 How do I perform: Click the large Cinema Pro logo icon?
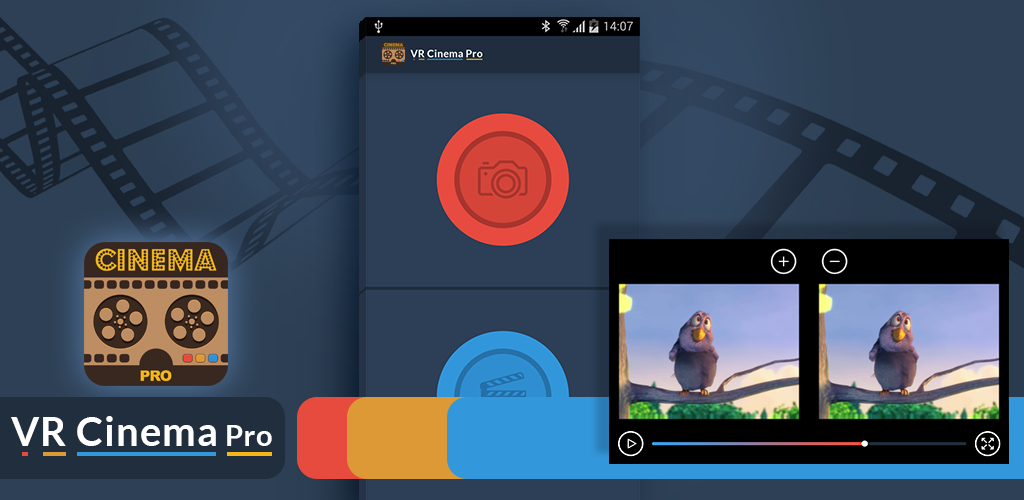(x=156, y=314)
